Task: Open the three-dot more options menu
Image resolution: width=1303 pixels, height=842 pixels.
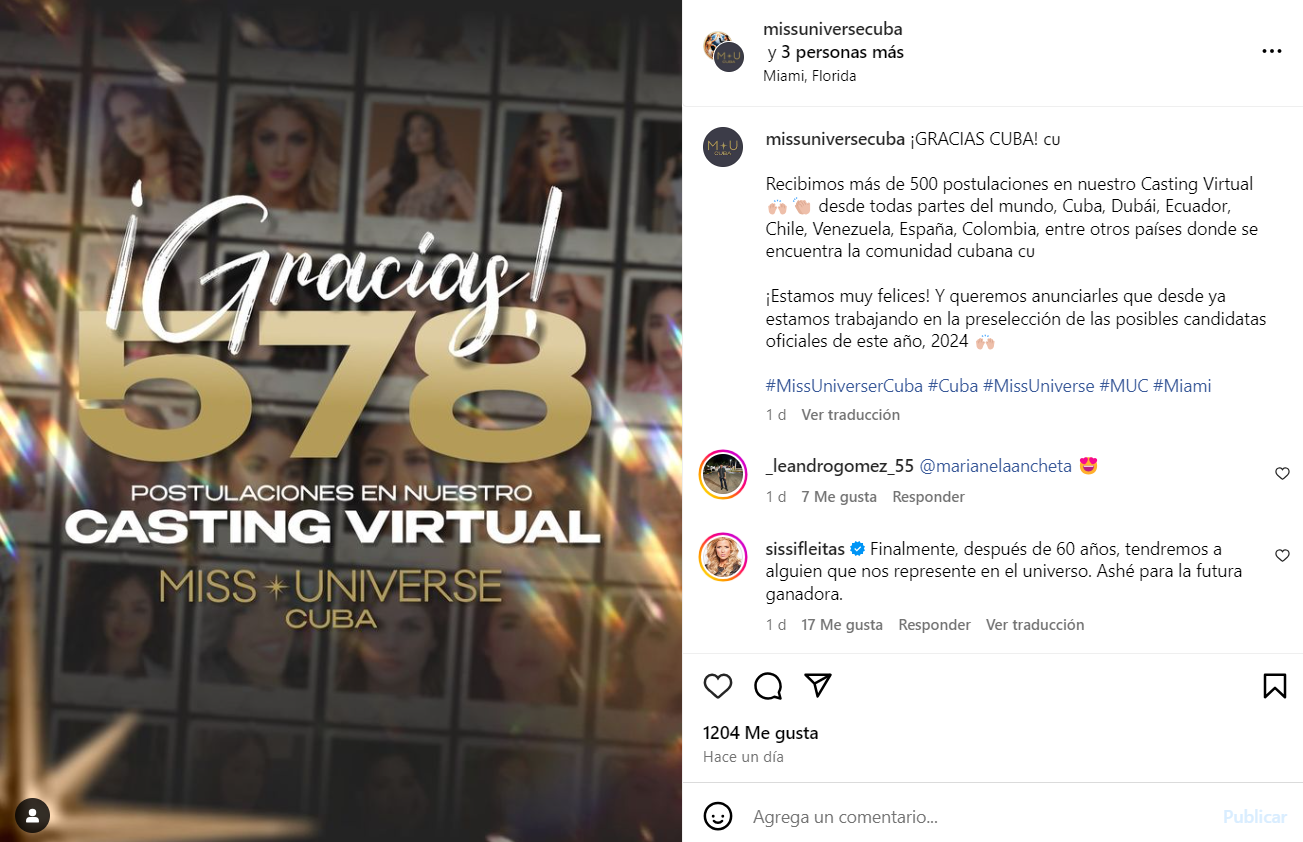Action: (x=1271, y=51)
